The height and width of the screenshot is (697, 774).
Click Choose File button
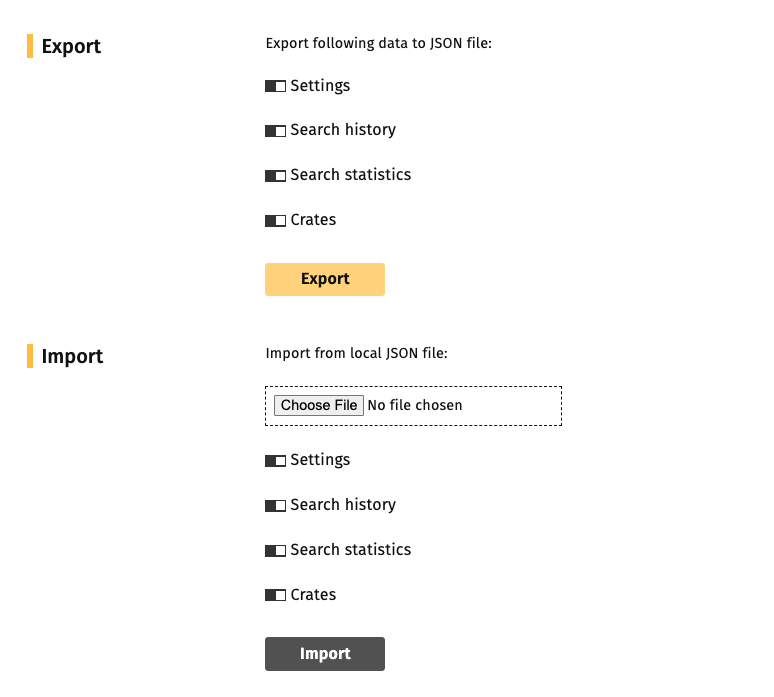(319, 405)
